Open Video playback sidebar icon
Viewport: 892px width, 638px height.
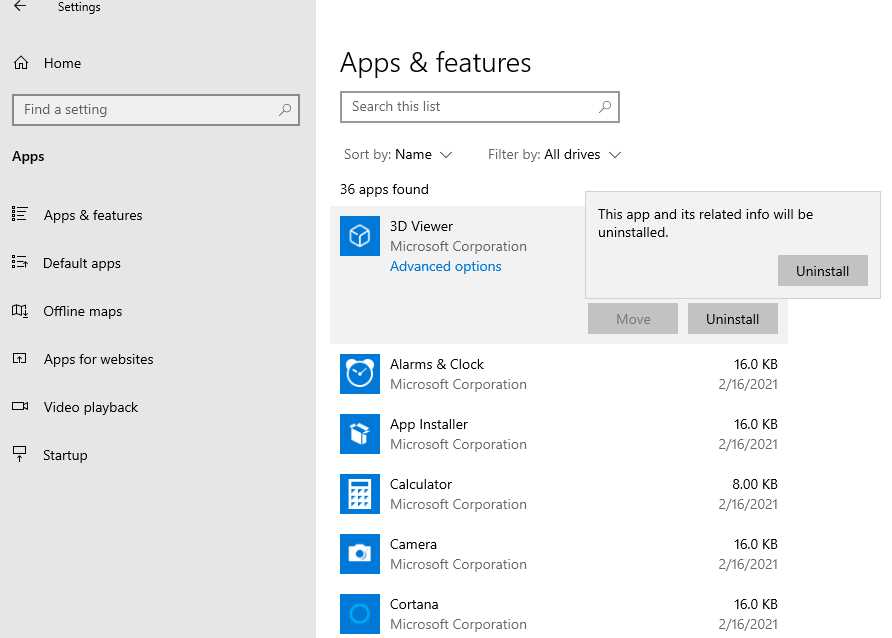coord(20,406)
